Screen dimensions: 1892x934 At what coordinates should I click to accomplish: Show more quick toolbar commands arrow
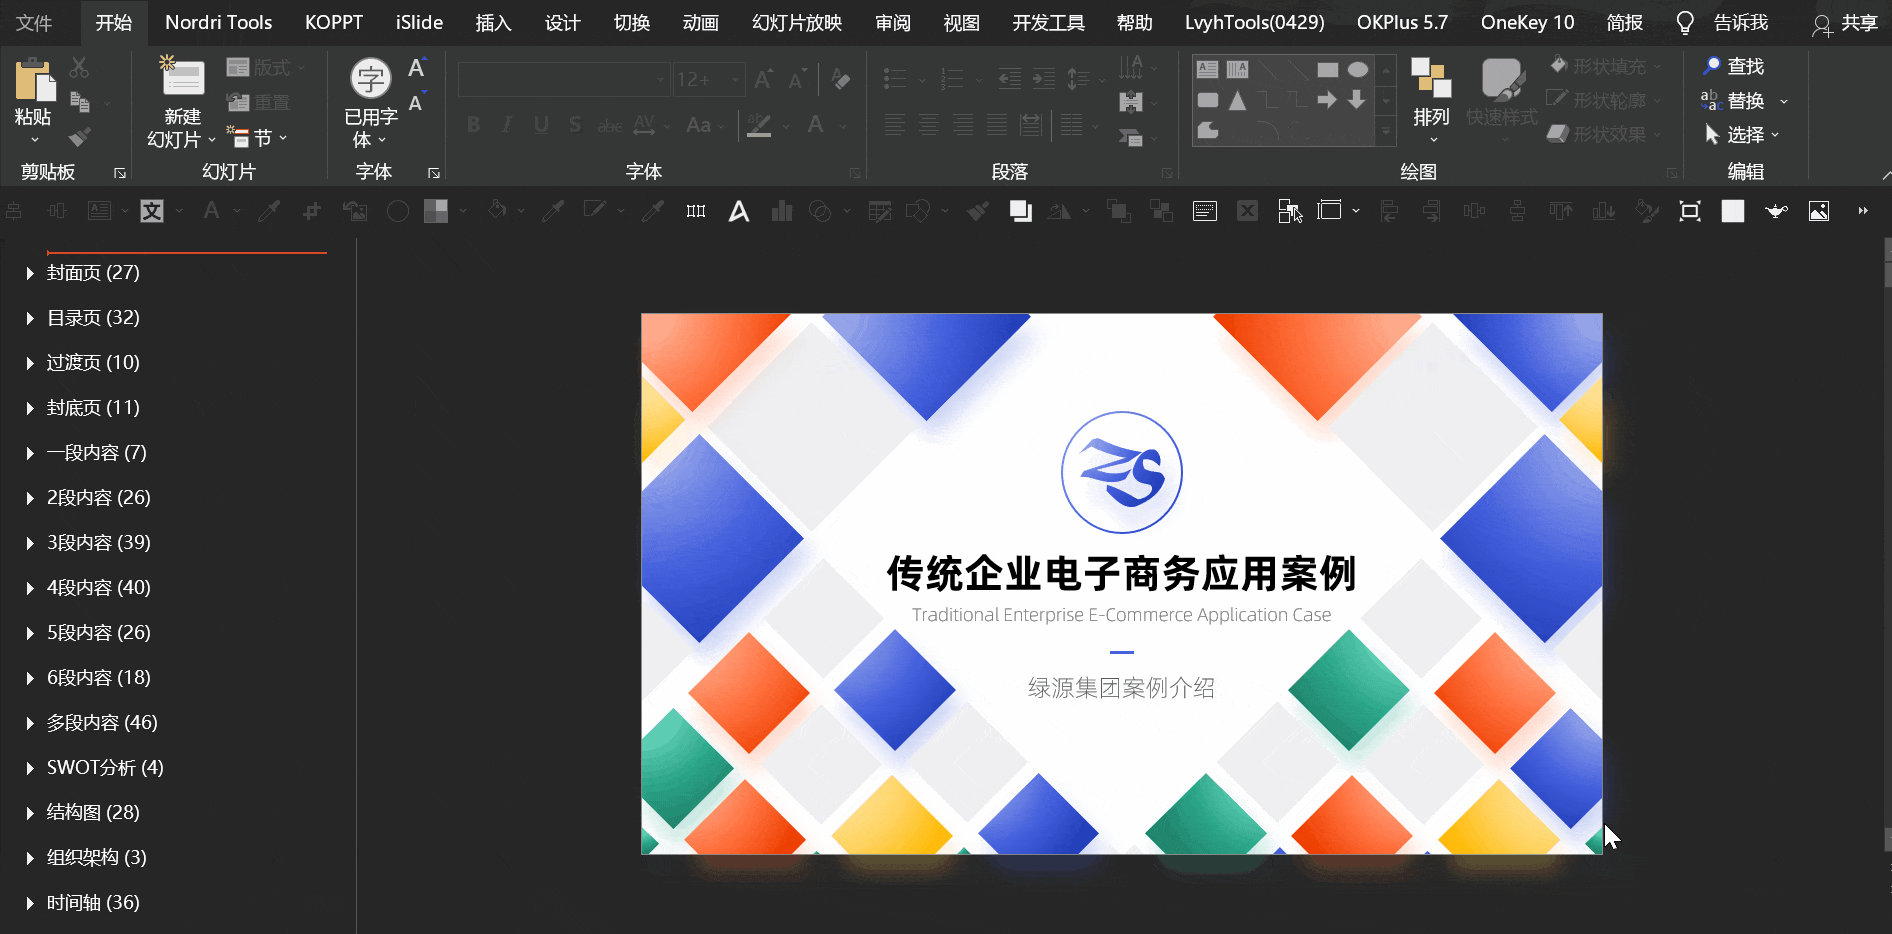1862,211
